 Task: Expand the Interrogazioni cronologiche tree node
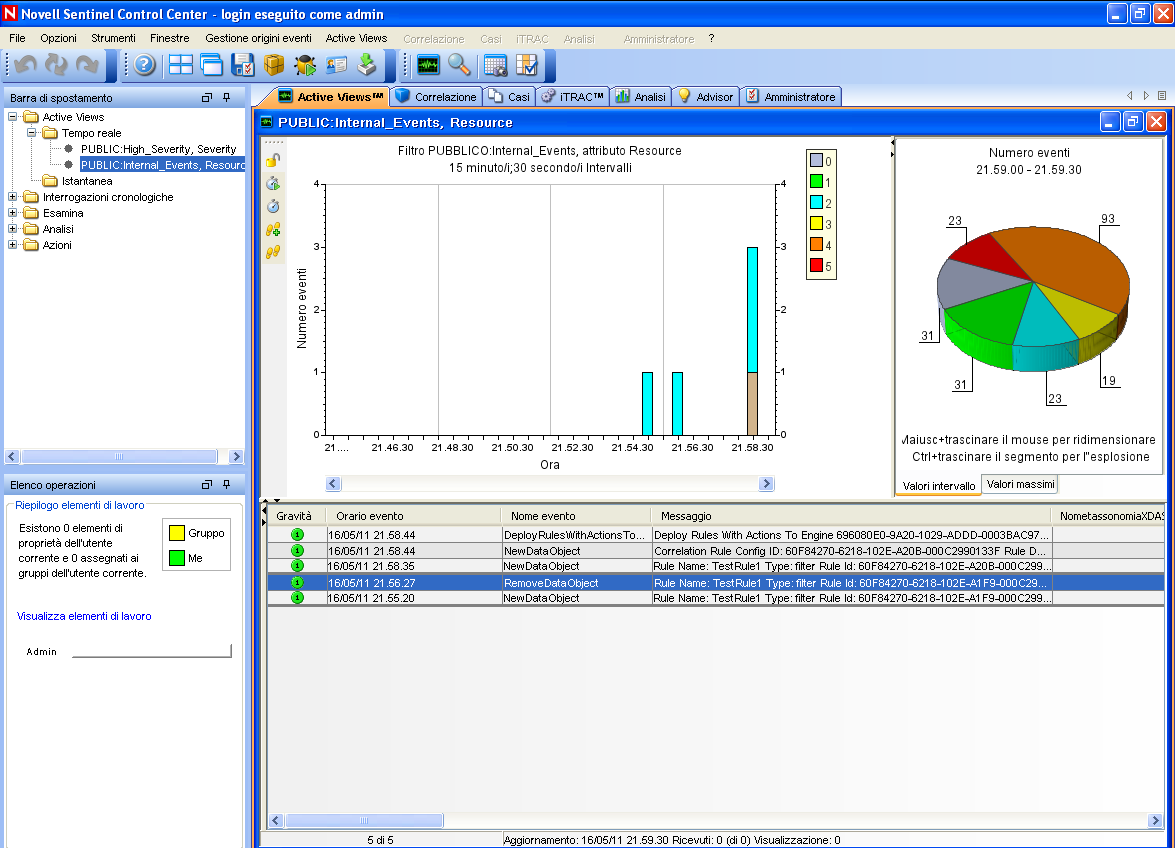[x=13, y=197]
